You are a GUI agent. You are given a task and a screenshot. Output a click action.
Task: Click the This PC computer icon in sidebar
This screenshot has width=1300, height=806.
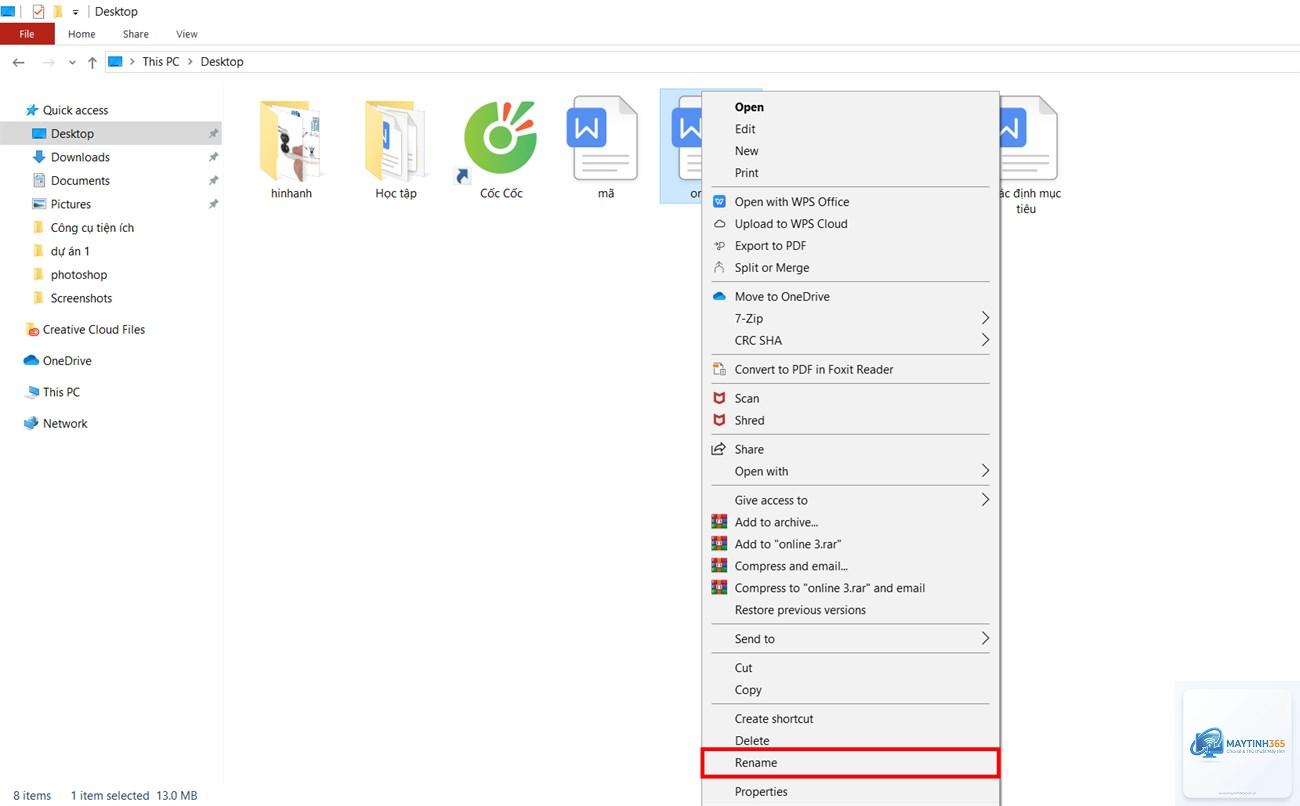tap(32, 392)
